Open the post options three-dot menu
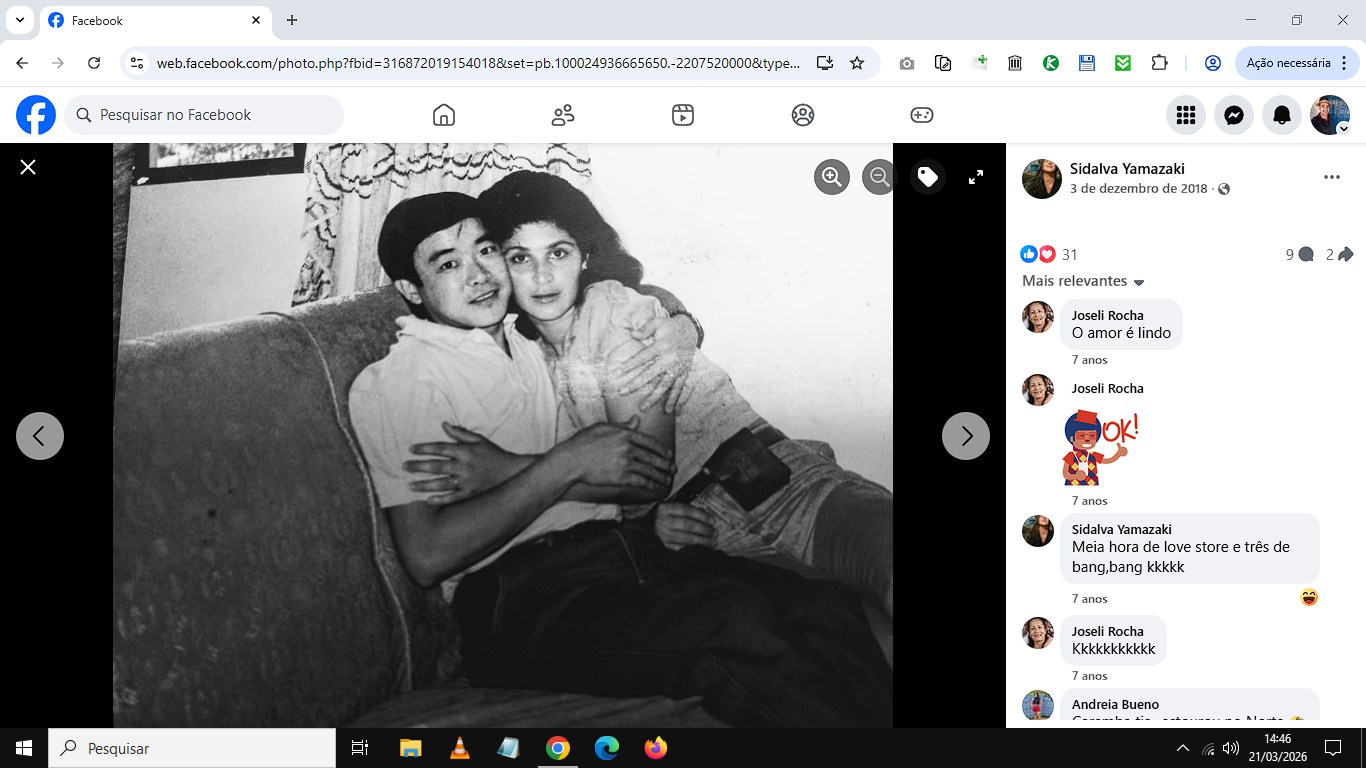The image size is (1366, 768). (x=1331, y=177)
